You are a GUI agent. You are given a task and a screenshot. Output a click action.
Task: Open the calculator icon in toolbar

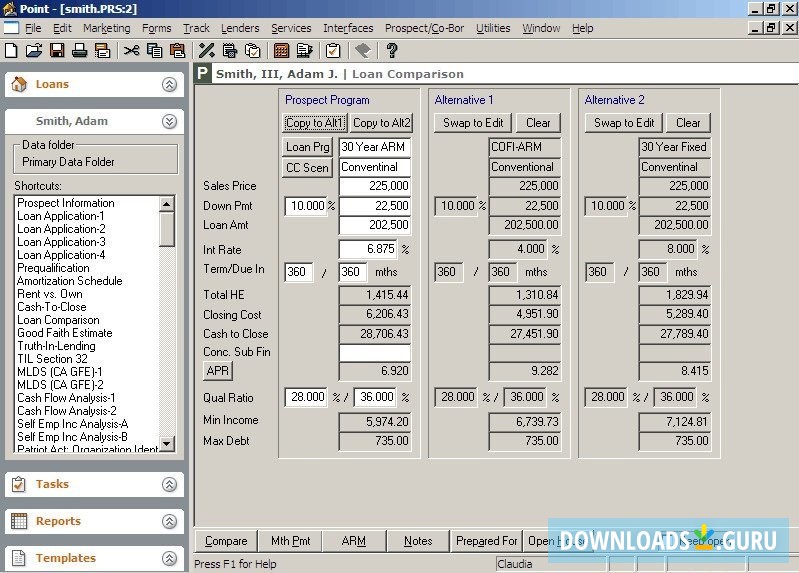click(x=281, y=50)
